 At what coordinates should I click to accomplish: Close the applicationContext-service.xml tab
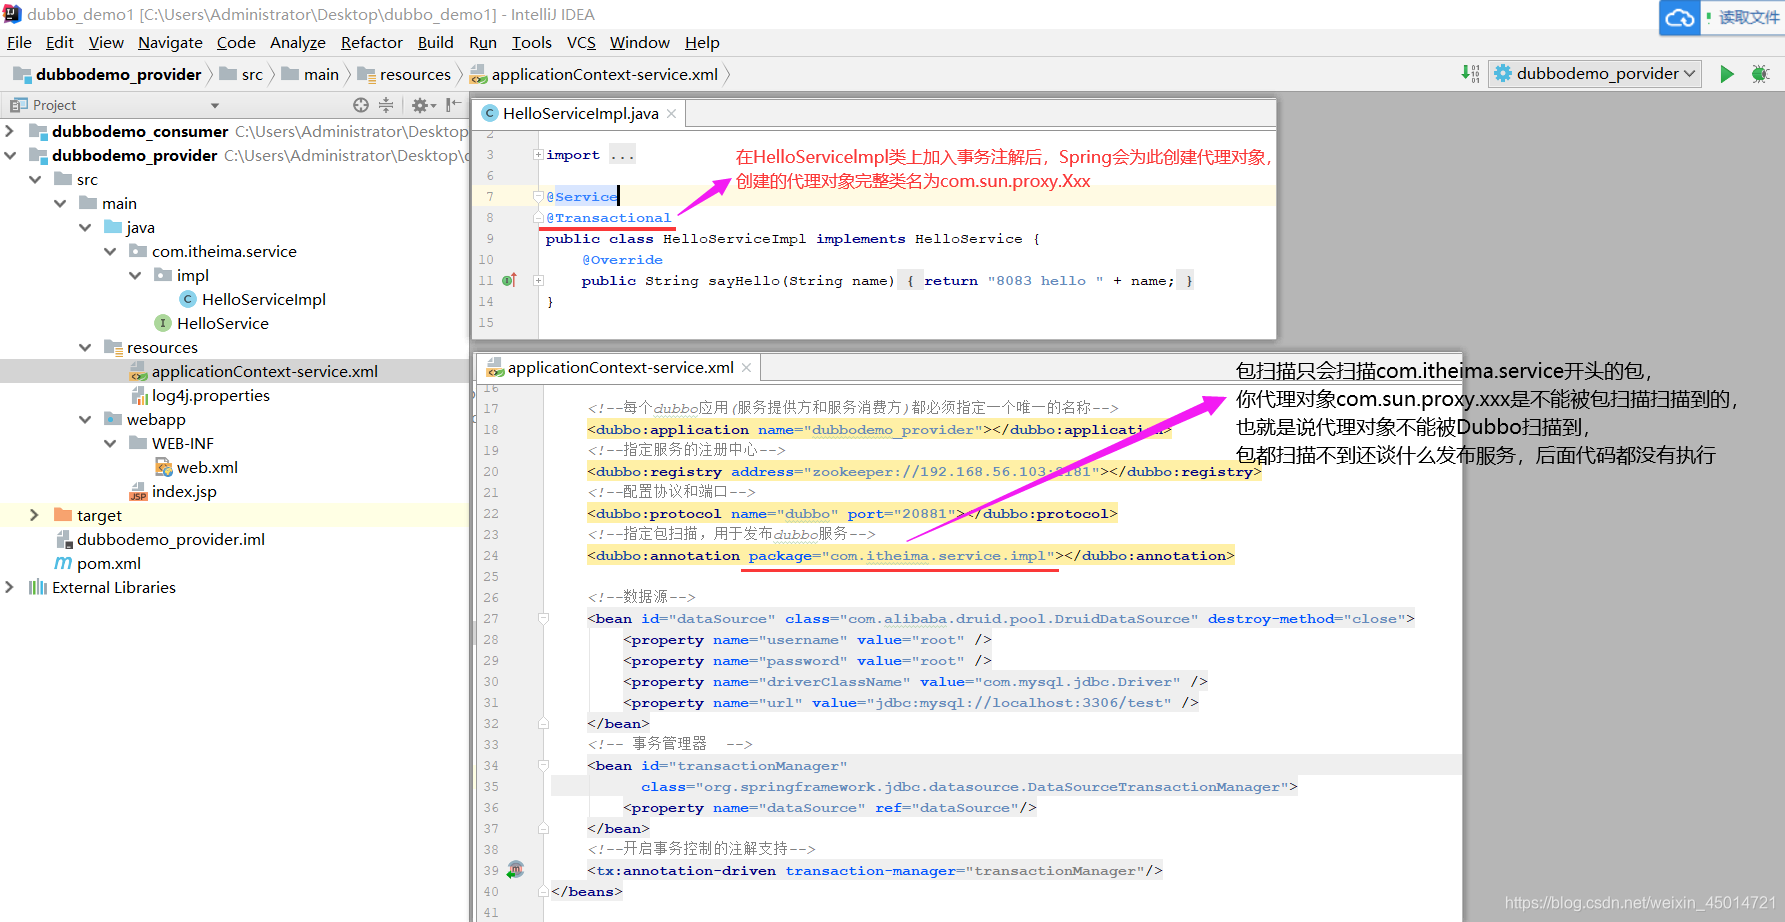746,367
